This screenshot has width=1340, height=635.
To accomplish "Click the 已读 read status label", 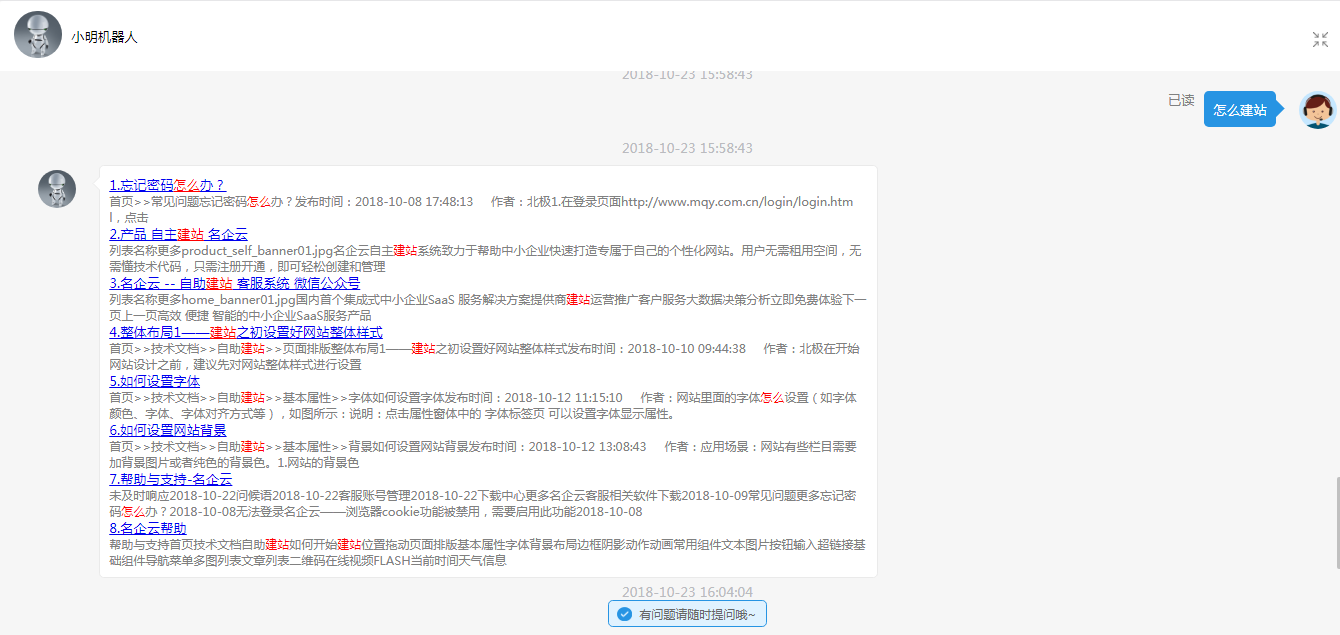I will [1181, 100].
